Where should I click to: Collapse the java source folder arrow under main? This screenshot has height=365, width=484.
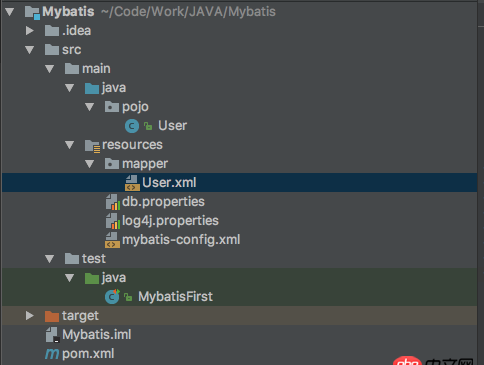(x=70, y=88)
